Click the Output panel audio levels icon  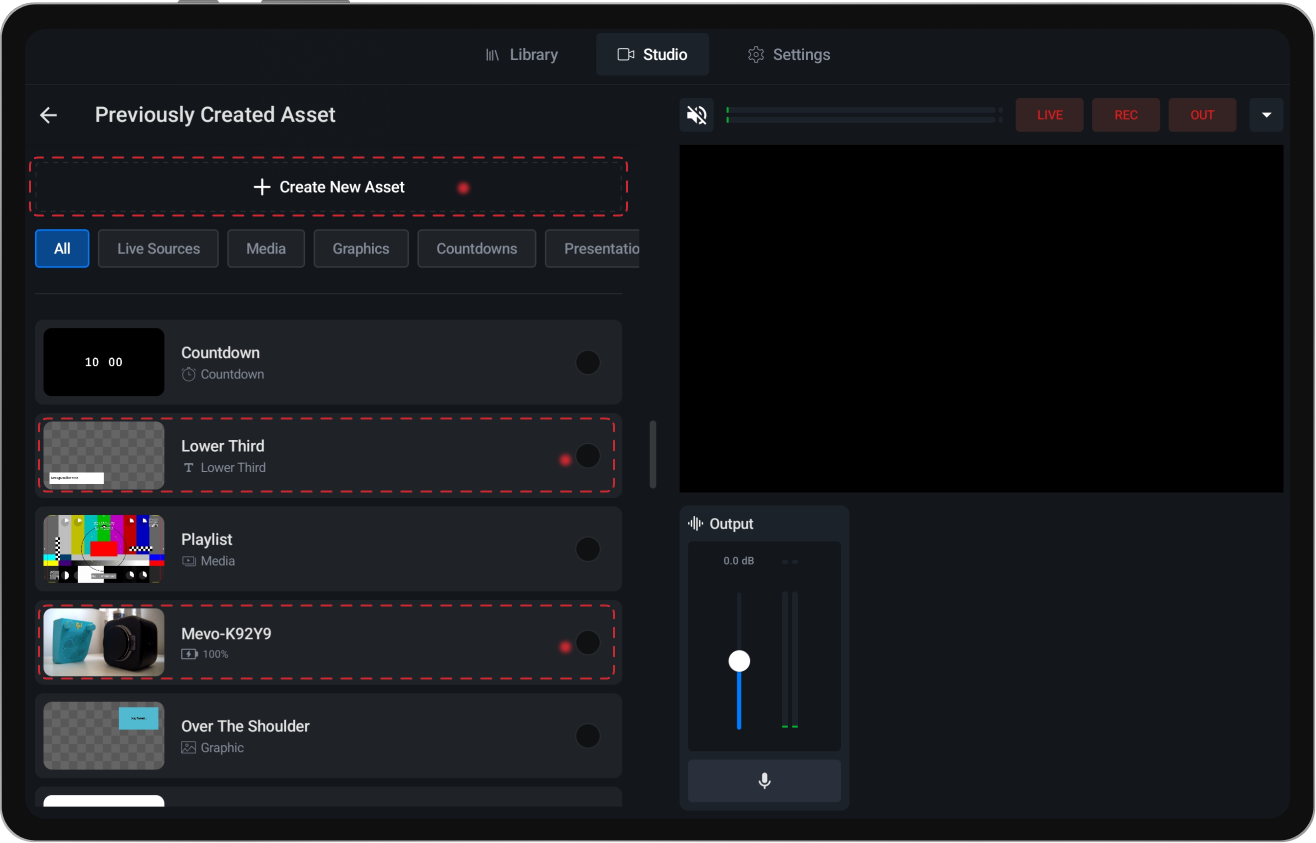(693, 523)
